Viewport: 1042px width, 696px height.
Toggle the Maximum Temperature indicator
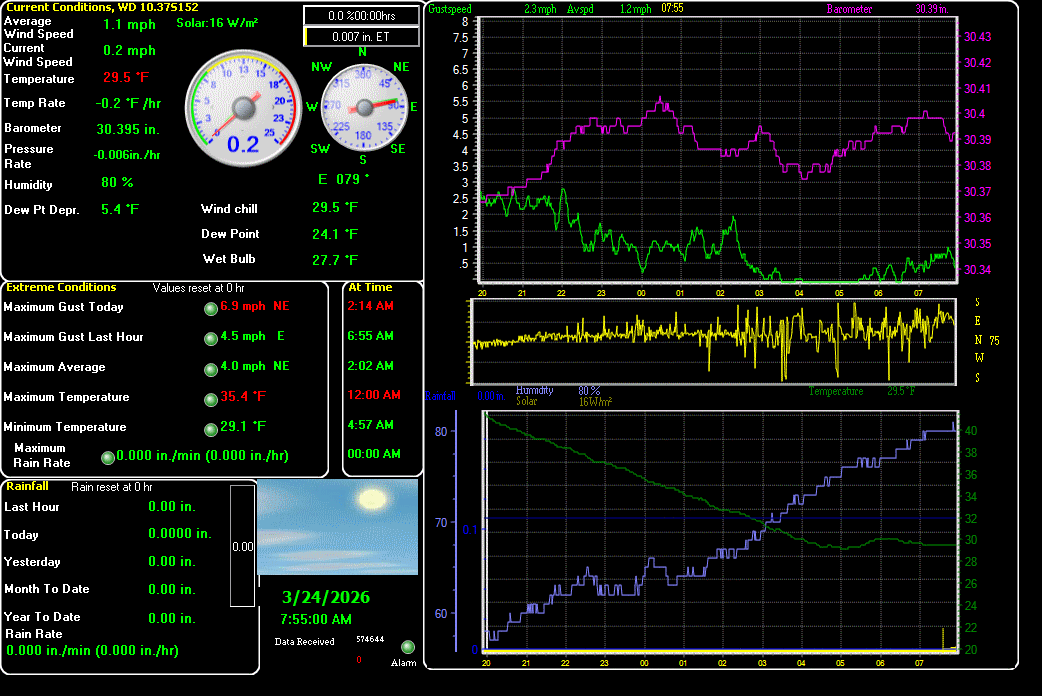[209, 400]
